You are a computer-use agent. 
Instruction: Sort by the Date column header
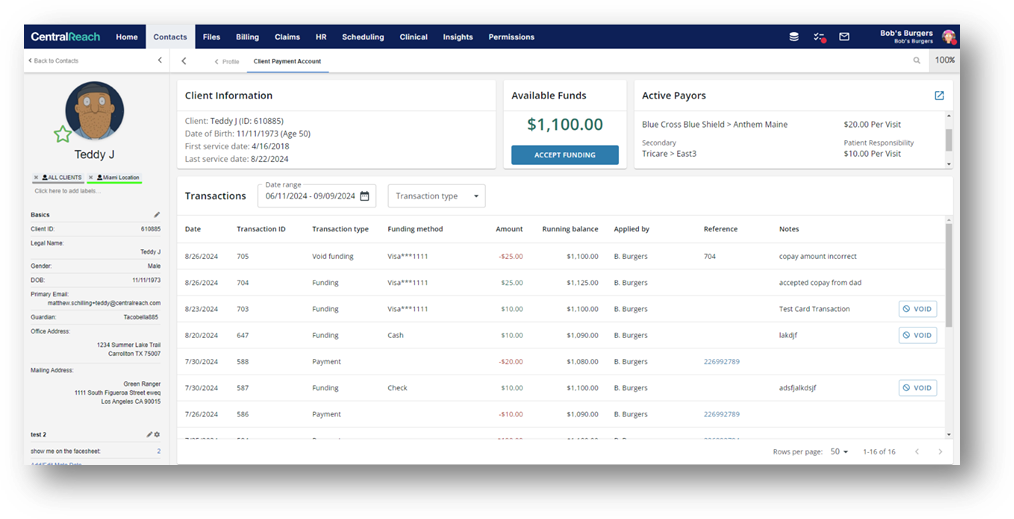coord(193,229)
